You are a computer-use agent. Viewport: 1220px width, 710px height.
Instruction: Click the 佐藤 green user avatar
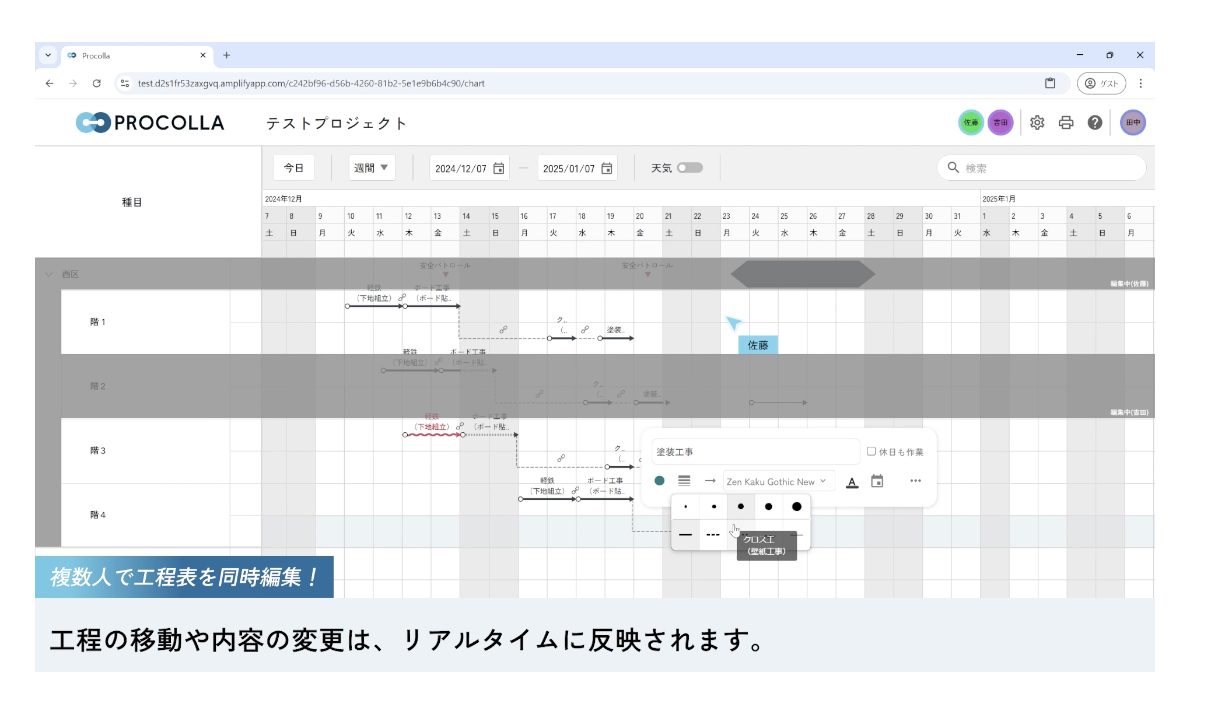[971, 123]
